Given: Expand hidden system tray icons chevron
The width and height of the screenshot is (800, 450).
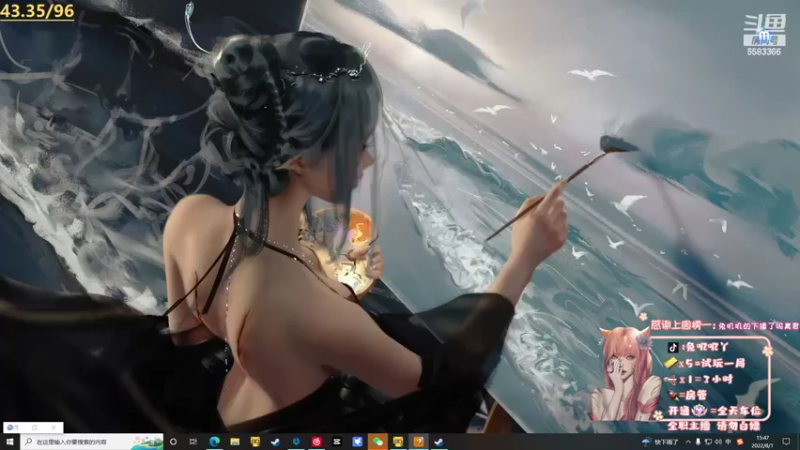Looking at the screenshot, I should (688, 442).
